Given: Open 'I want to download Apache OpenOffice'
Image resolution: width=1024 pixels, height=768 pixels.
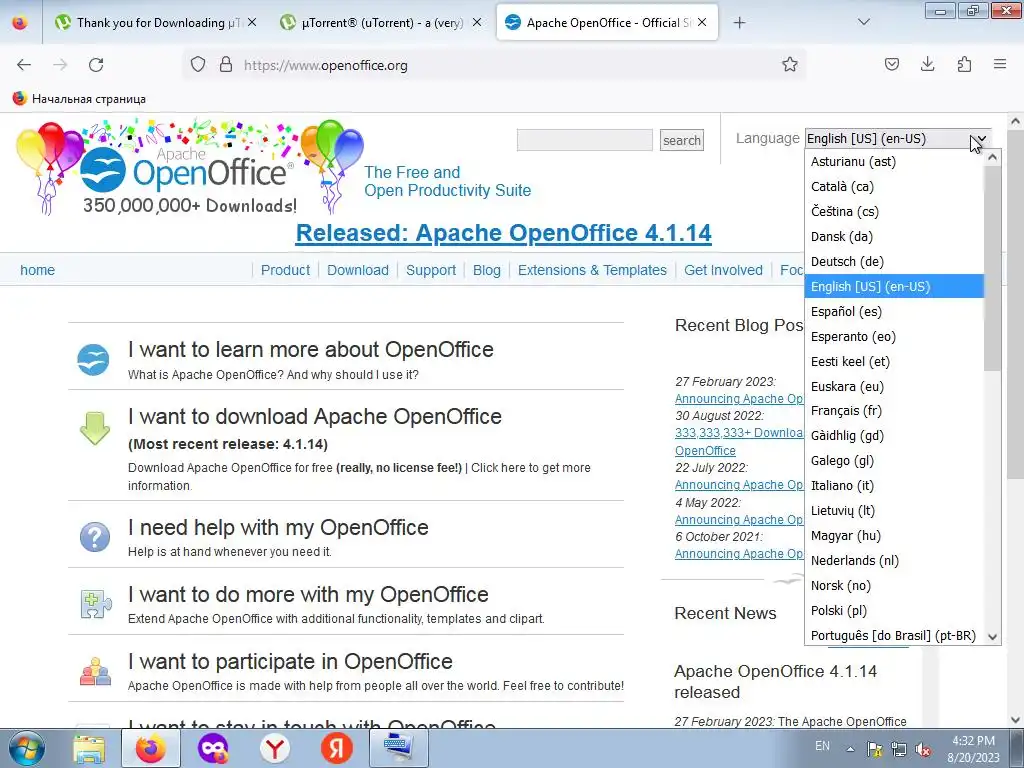Looking at the screenshot, I should 315,417.
